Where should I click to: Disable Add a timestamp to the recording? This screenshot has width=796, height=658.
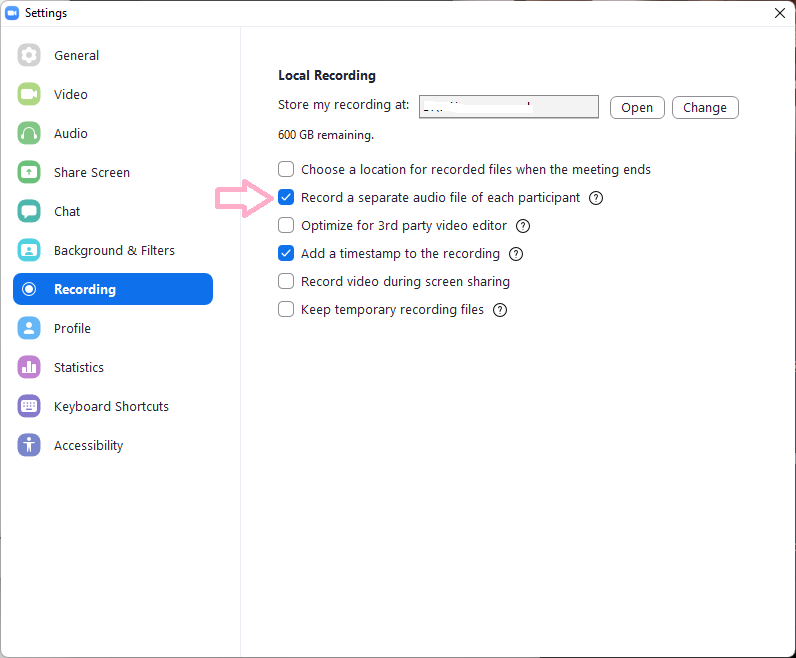pos(286,254)
